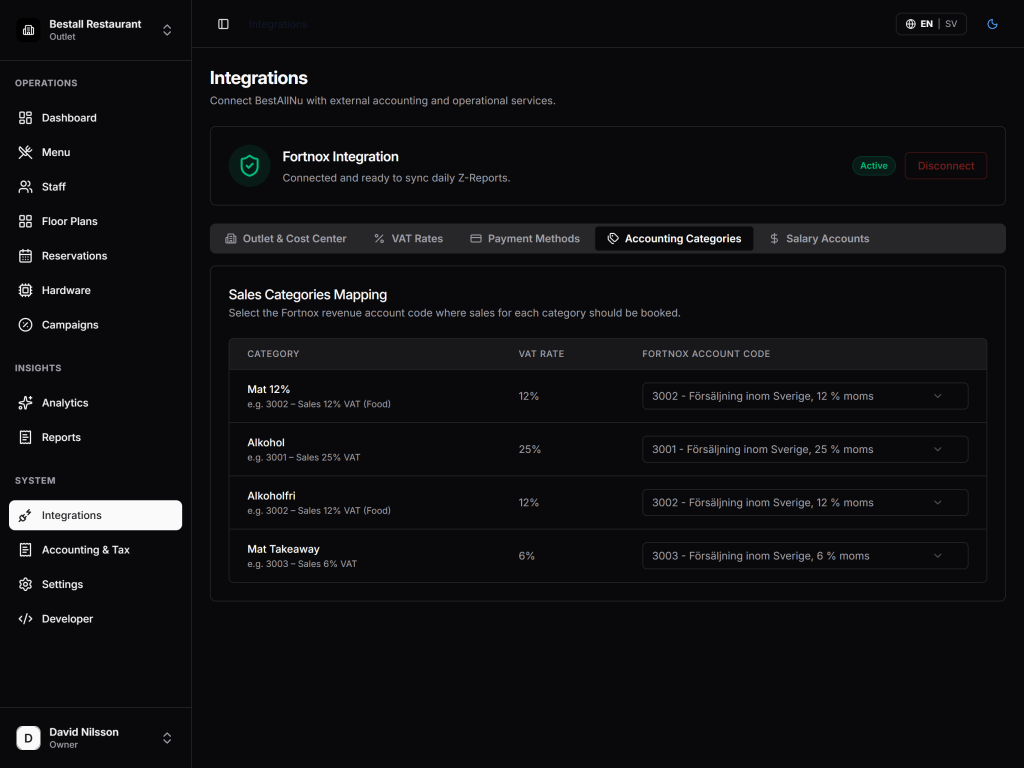The image size is (1024, 768).
Task: Click David Nilsson avatar D
Action: (x=28, y=738)
